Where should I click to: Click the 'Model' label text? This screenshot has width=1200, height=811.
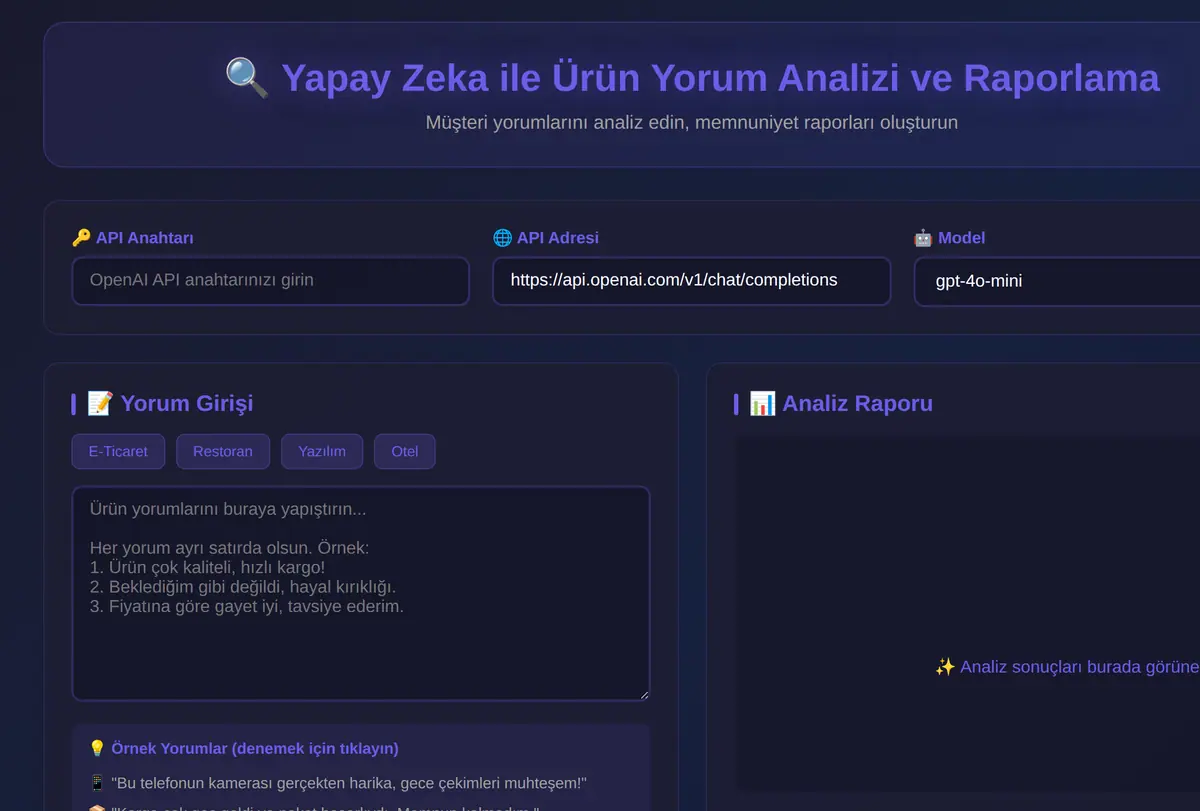point(962,238)
